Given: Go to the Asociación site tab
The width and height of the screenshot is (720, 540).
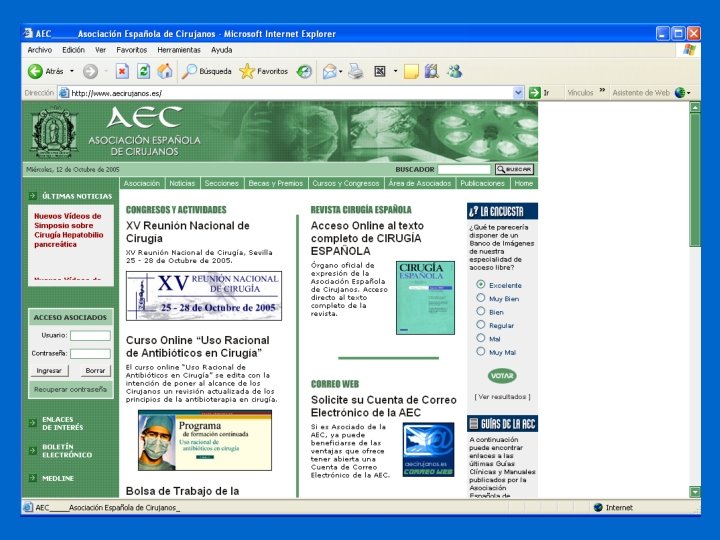Looking at the screenshot, I should (141, 183).
